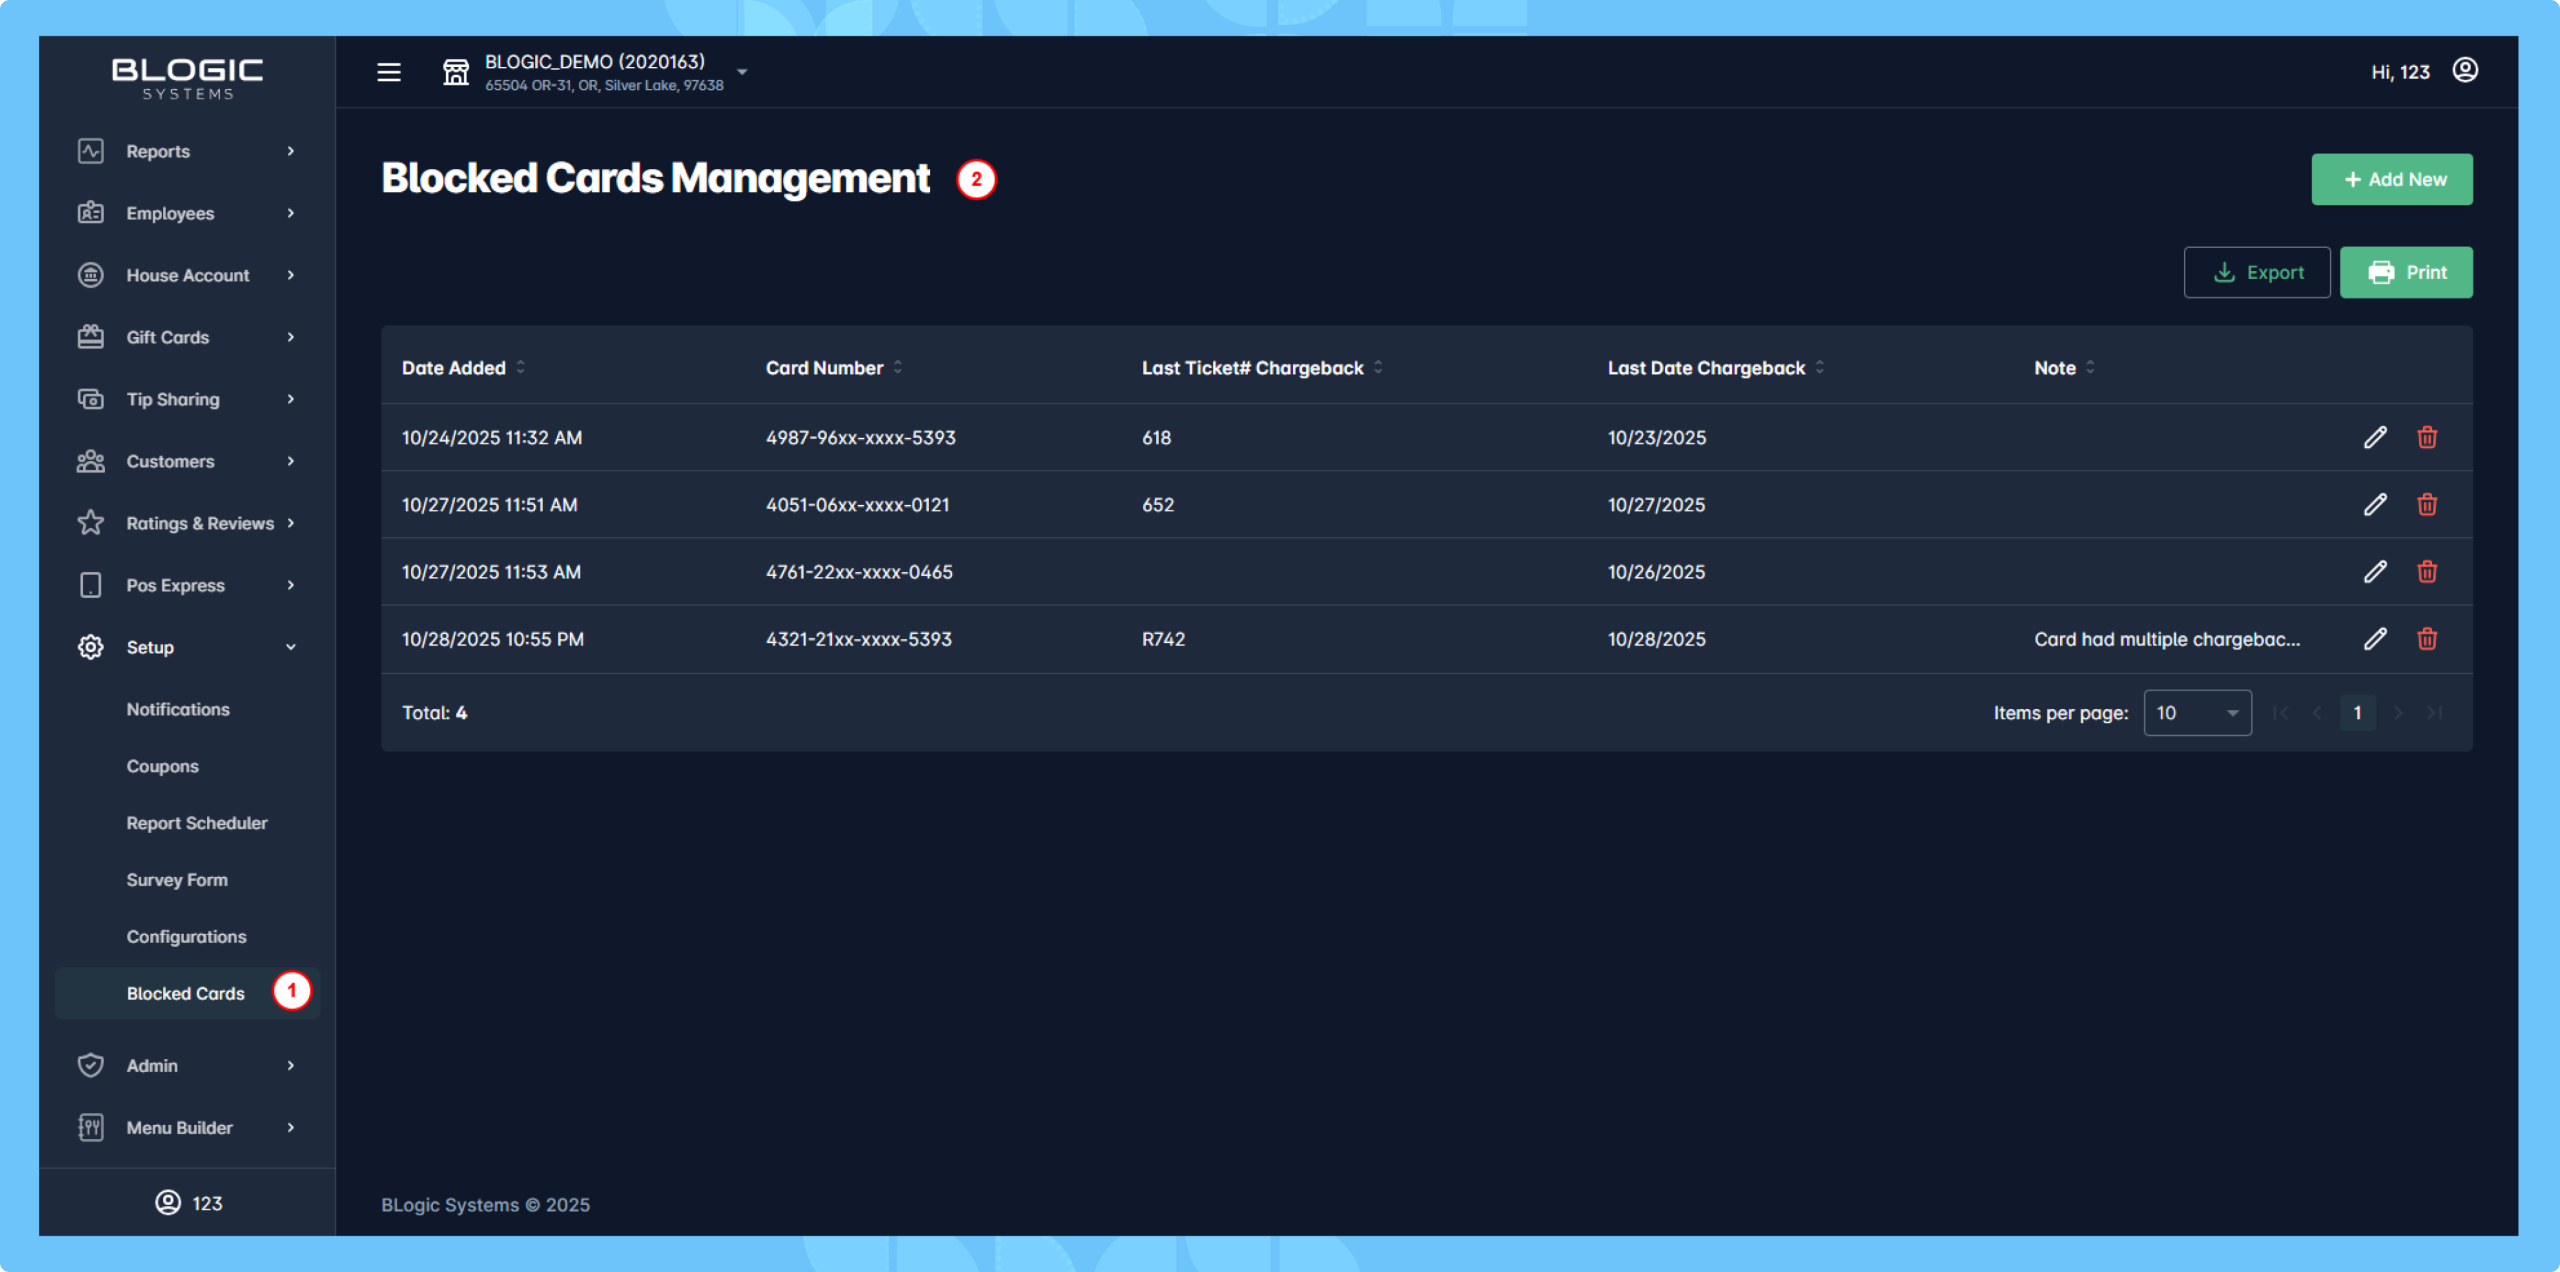This screenshot has height=1272, width=2560.
Task: Print the blocked cards table
Action: pyautogui.click(x=2406, y=272)
